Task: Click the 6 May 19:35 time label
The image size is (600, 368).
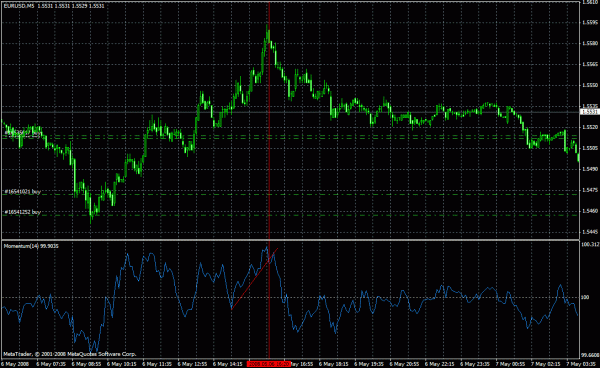Action: (369, 364)
